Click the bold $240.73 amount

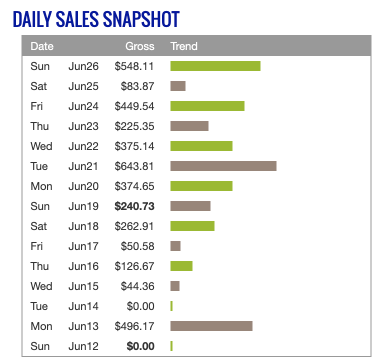(134, 206)
